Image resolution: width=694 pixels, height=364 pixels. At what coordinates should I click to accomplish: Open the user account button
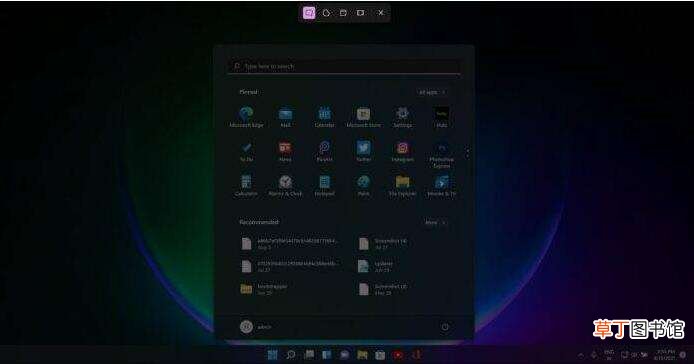pos(256,327)
